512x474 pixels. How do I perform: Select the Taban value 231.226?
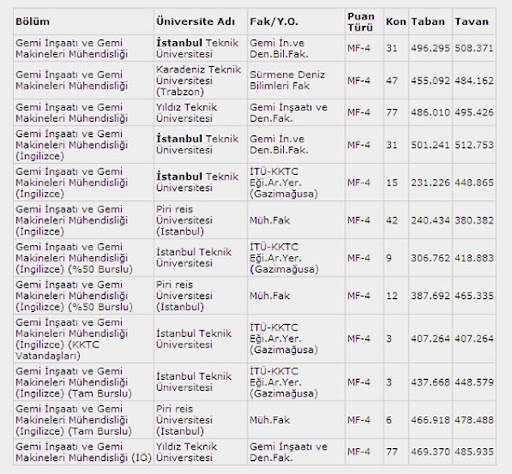(x=430, y=183)
